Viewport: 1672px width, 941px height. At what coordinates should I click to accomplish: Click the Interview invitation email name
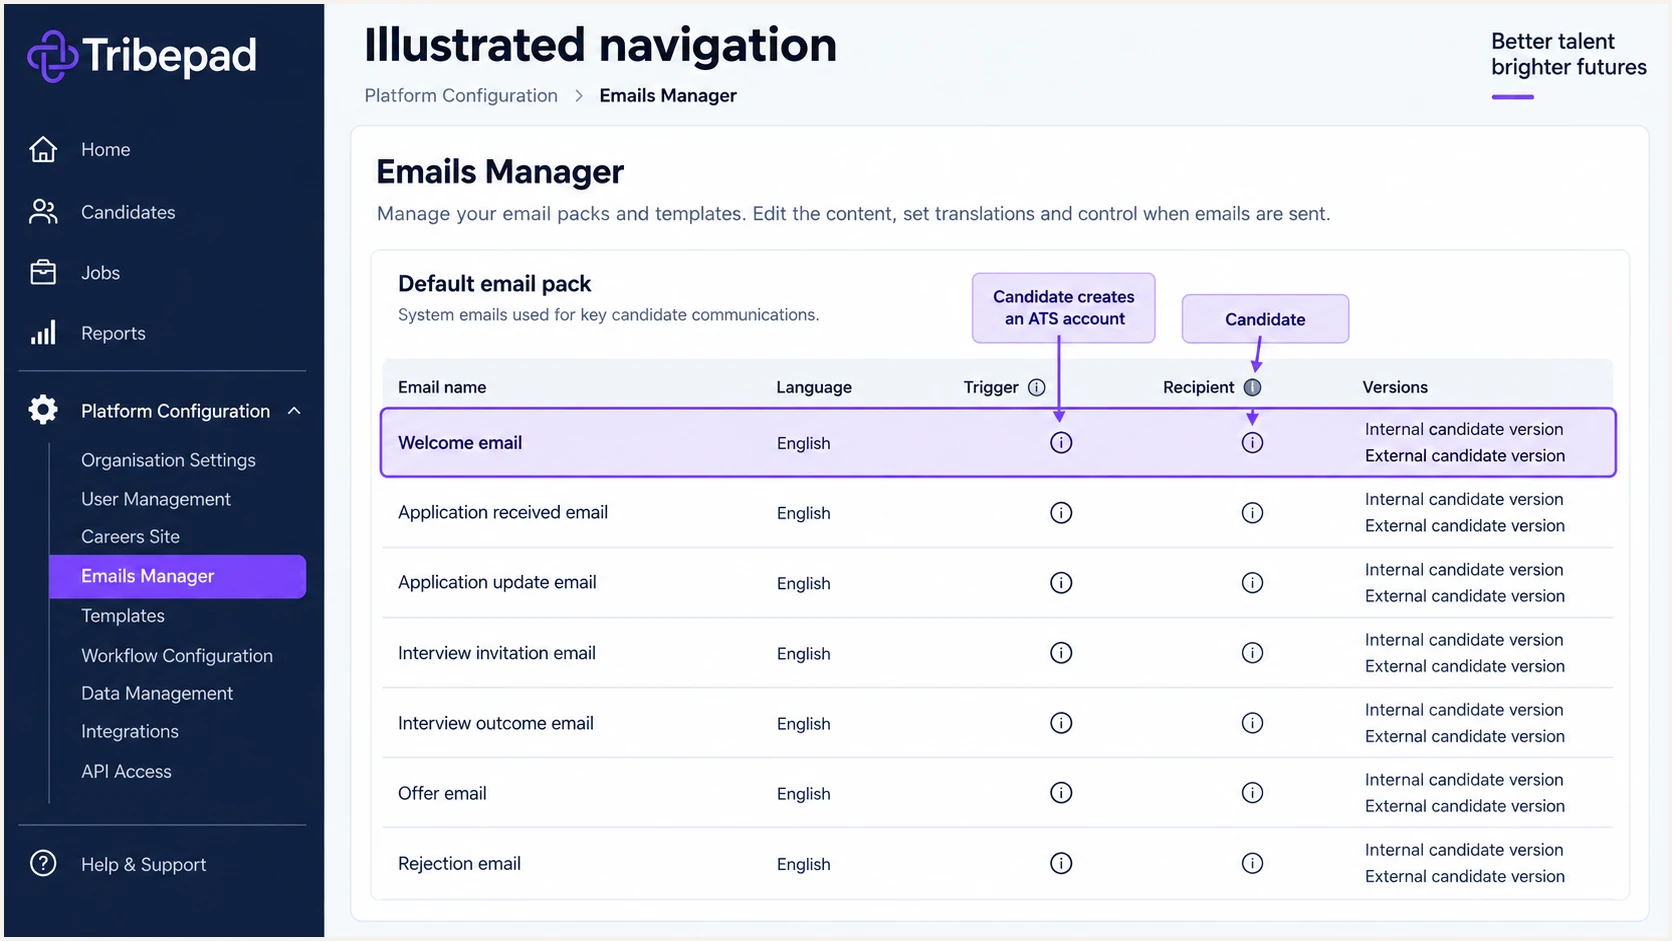pos(497,653)
